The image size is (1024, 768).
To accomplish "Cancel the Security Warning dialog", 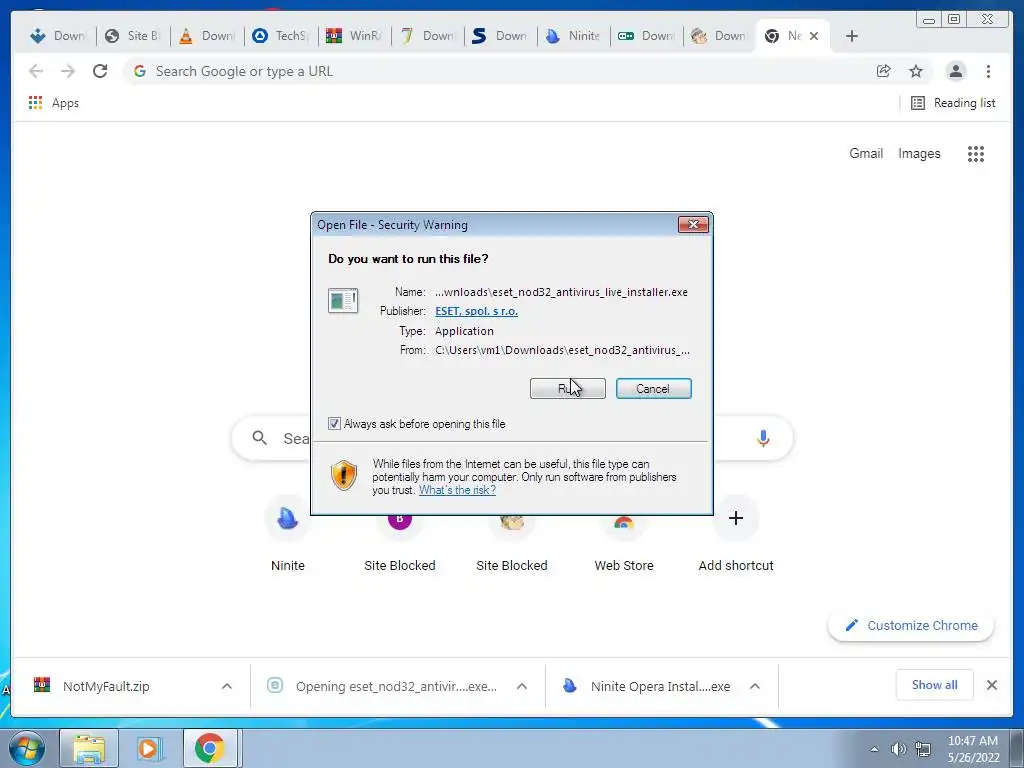I will 653,389.
